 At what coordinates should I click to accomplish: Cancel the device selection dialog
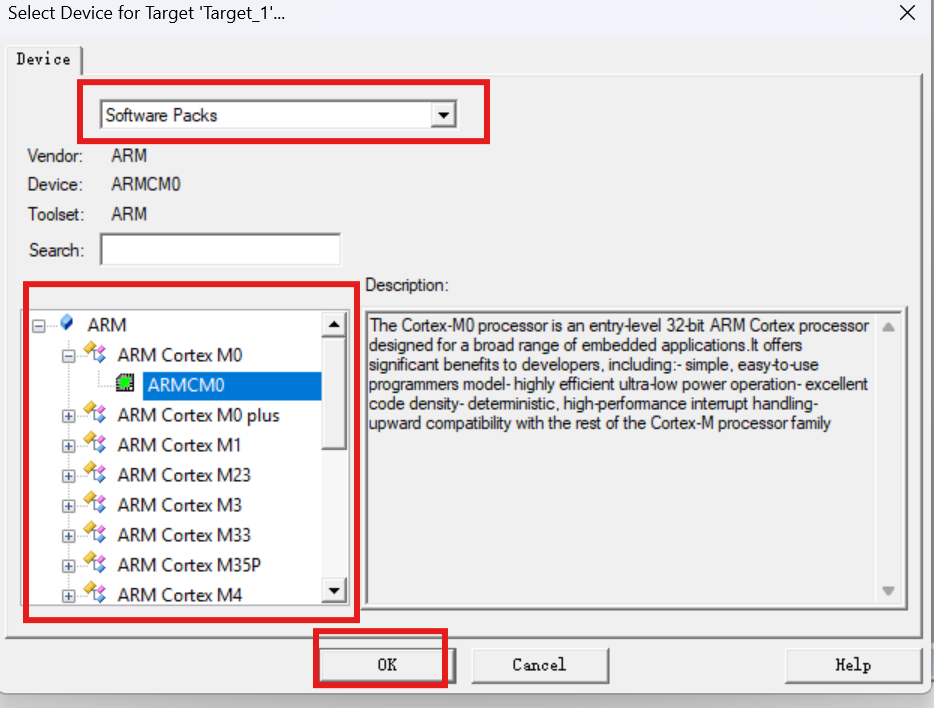coord(540,665)
